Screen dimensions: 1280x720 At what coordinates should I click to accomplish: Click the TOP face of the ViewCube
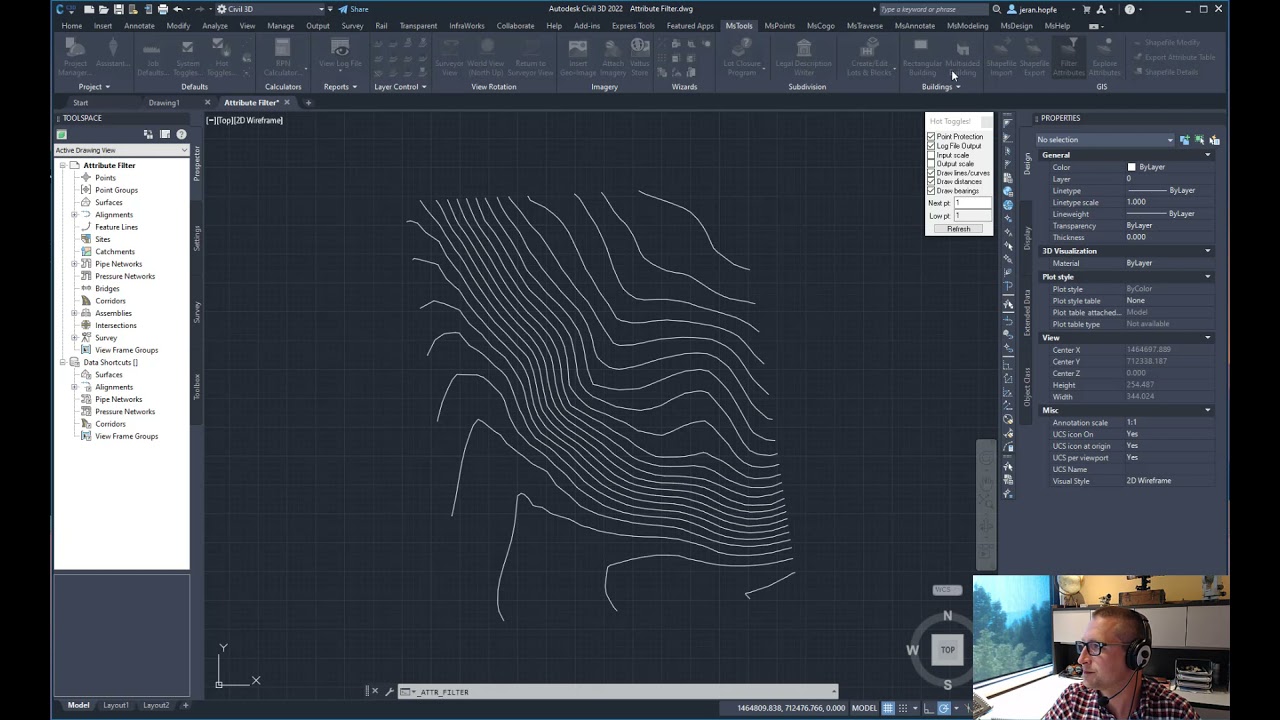947,650
